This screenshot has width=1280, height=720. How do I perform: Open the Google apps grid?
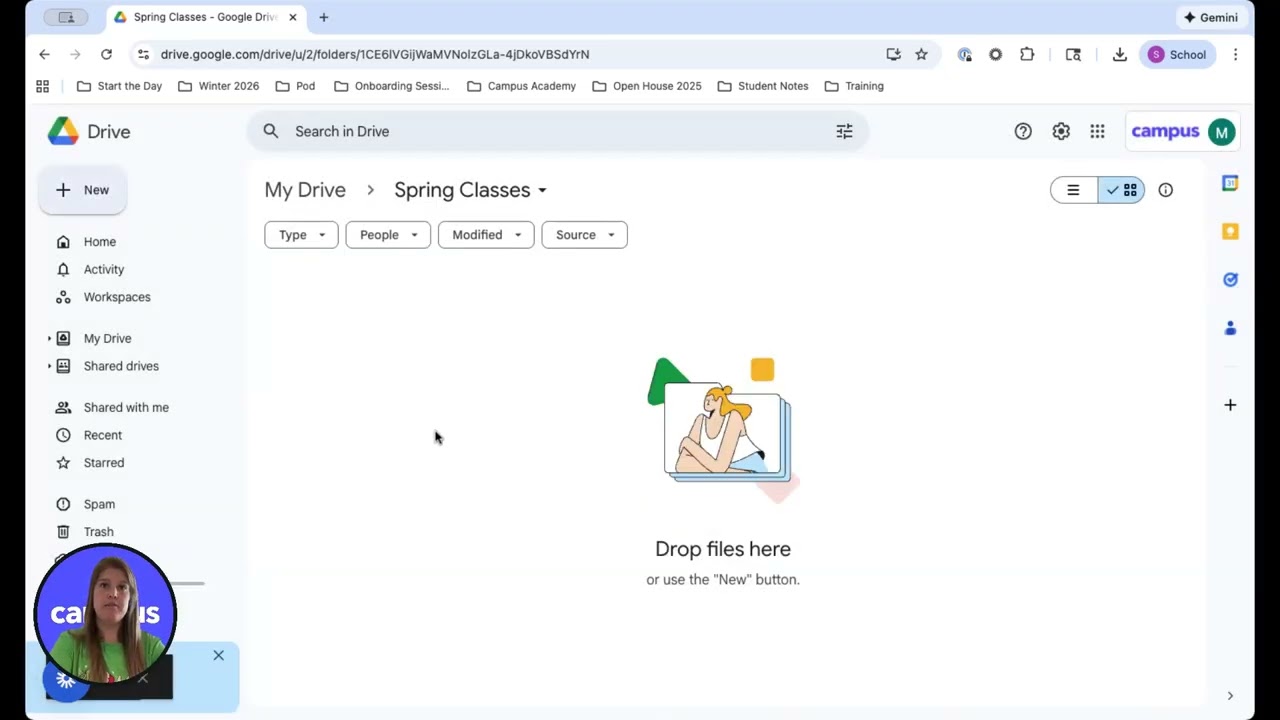1097,131
